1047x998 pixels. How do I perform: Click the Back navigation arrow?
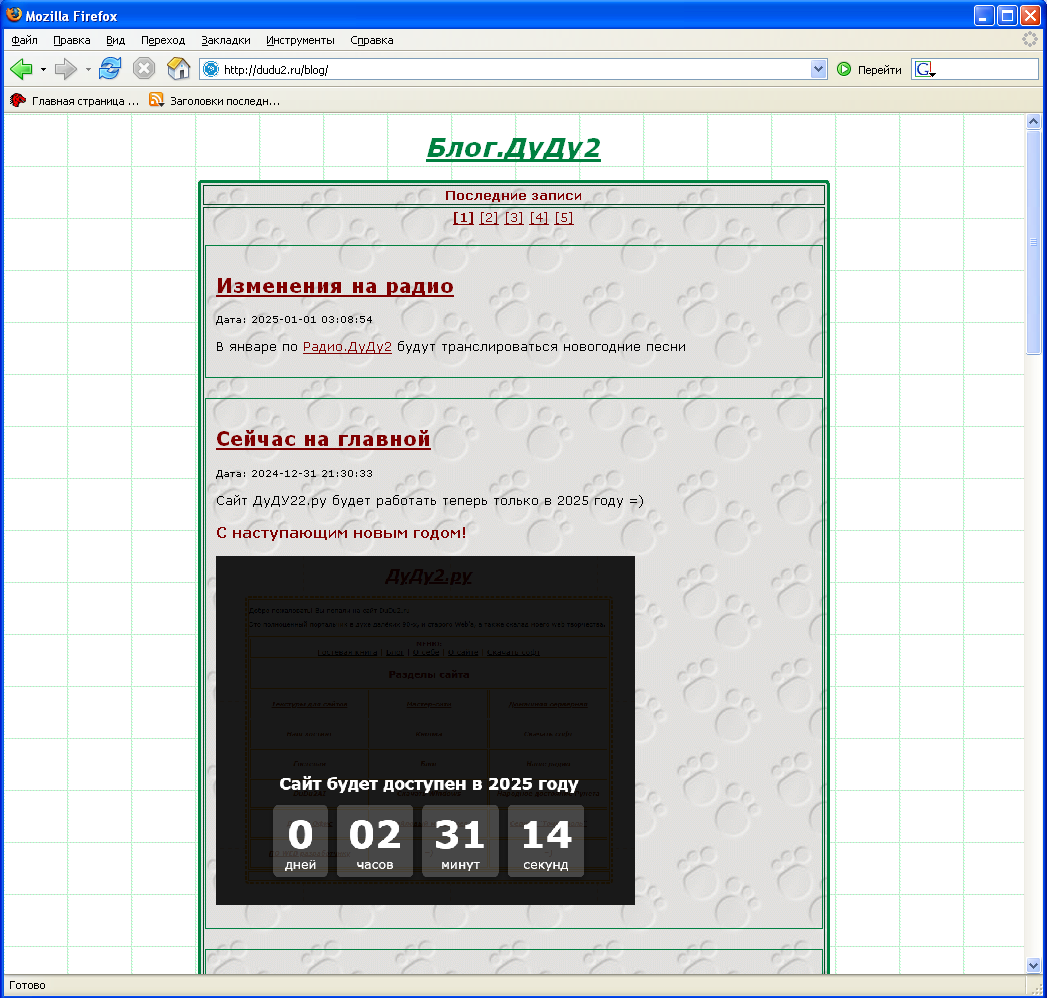21,69
